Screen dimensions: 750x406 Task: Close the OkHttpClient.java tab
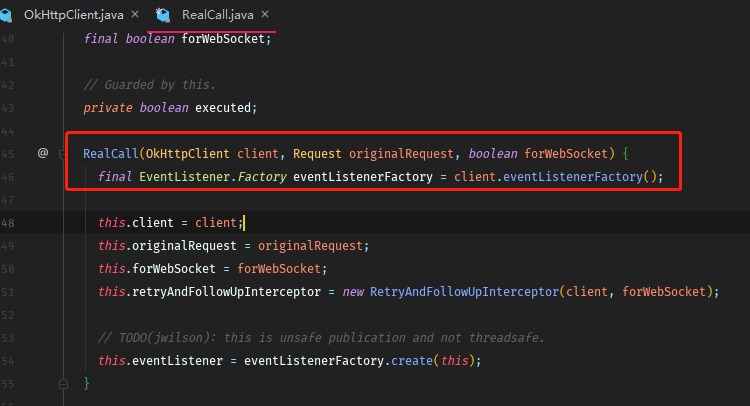[x=135, y=14]
